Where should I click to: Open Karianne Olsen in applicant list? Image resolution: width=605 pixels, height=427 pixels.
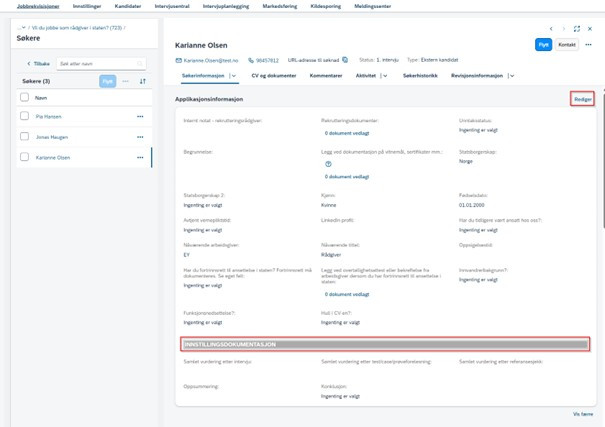[x=53, y=157]
